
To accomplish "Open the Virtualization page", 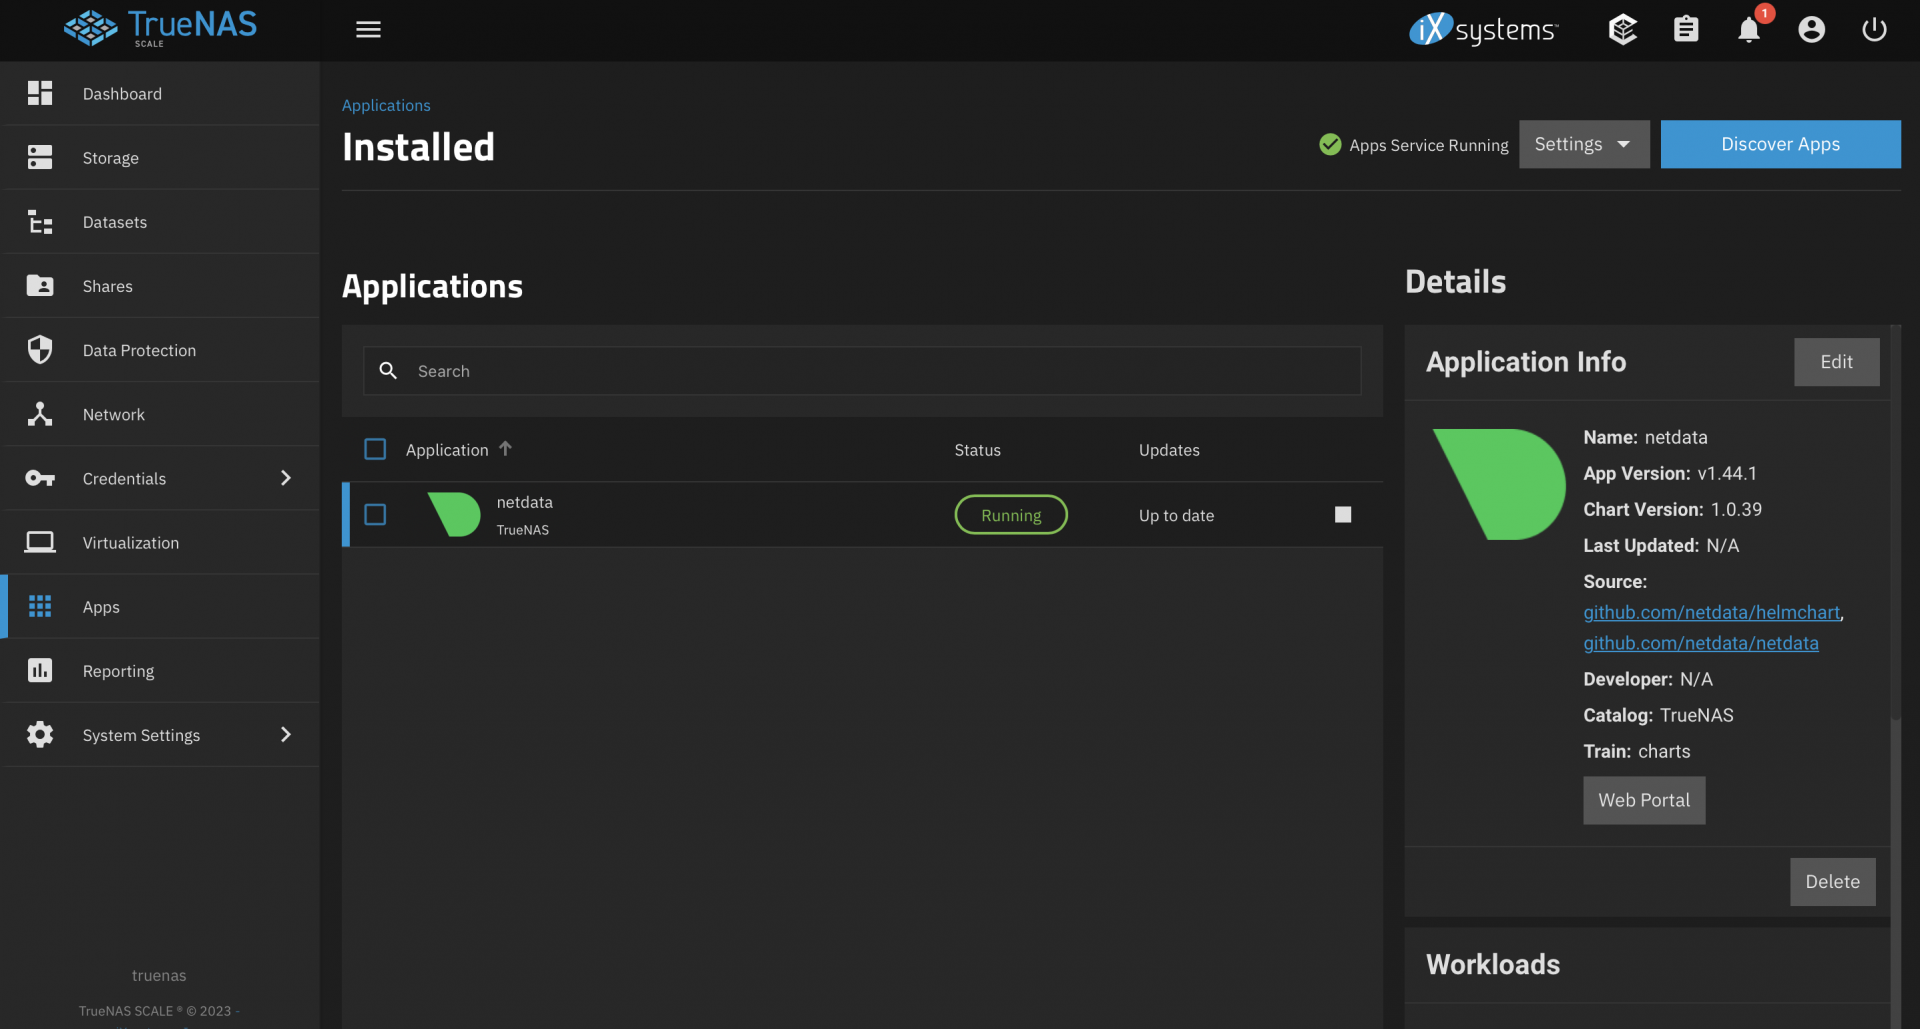I will (160, 542).
